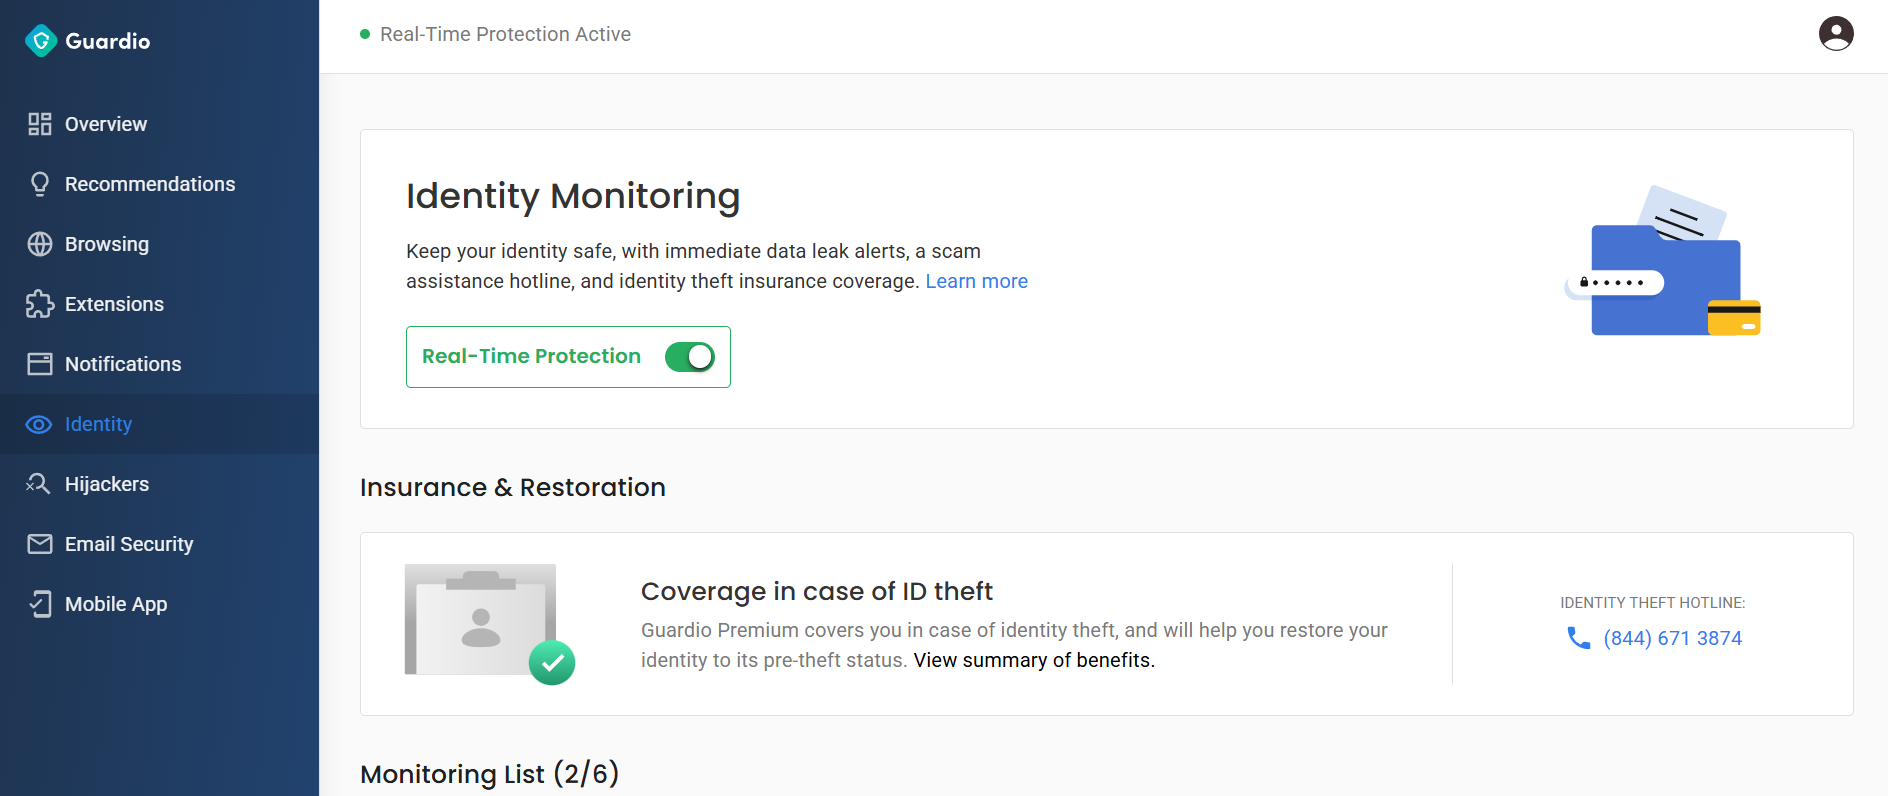This screenshot has height=796, width=1888.
Task: Click the Monitoring List (2/6) heading
Action: [490, 773]
